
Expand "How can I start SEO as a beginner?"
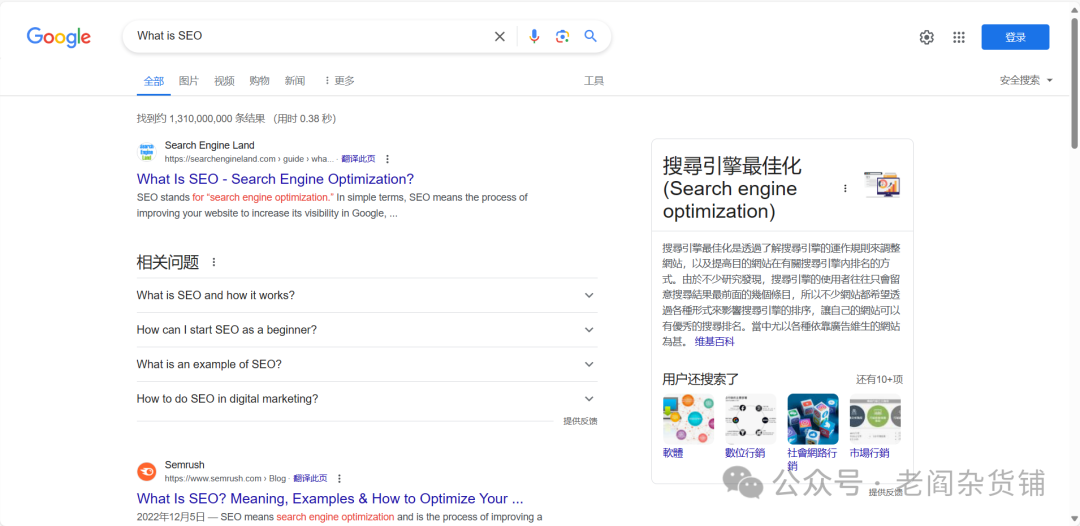367,330
